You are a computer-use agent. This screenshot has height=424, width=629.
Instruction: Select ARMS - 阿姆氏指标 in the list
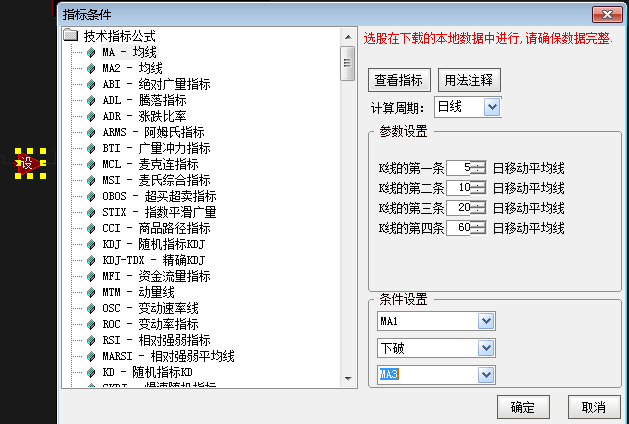(x=152, y=132)
